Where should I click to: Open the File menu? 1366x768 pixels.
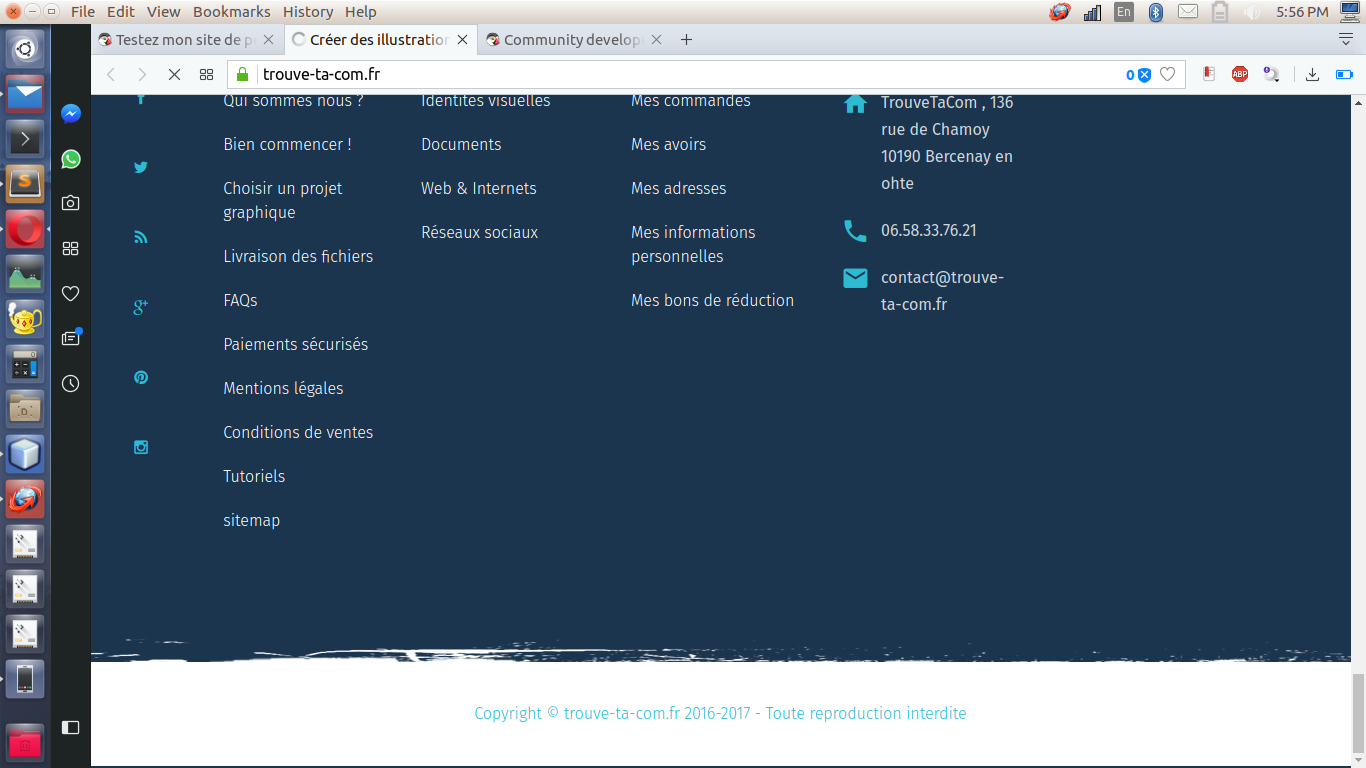coord(83,12)
